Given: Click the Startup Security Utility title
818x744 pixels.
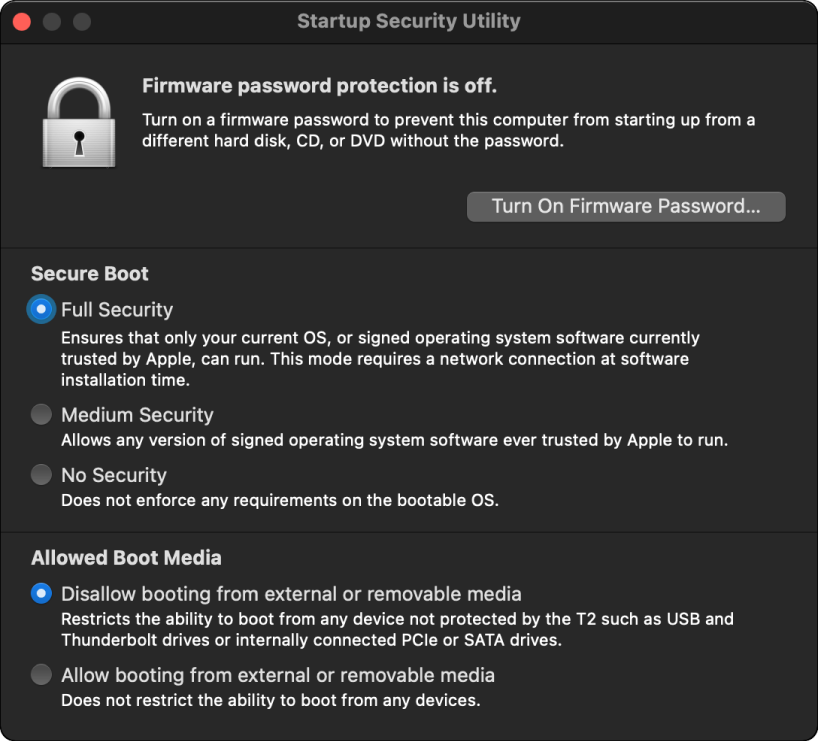Looking at the screenshot, I should (408, 21).
